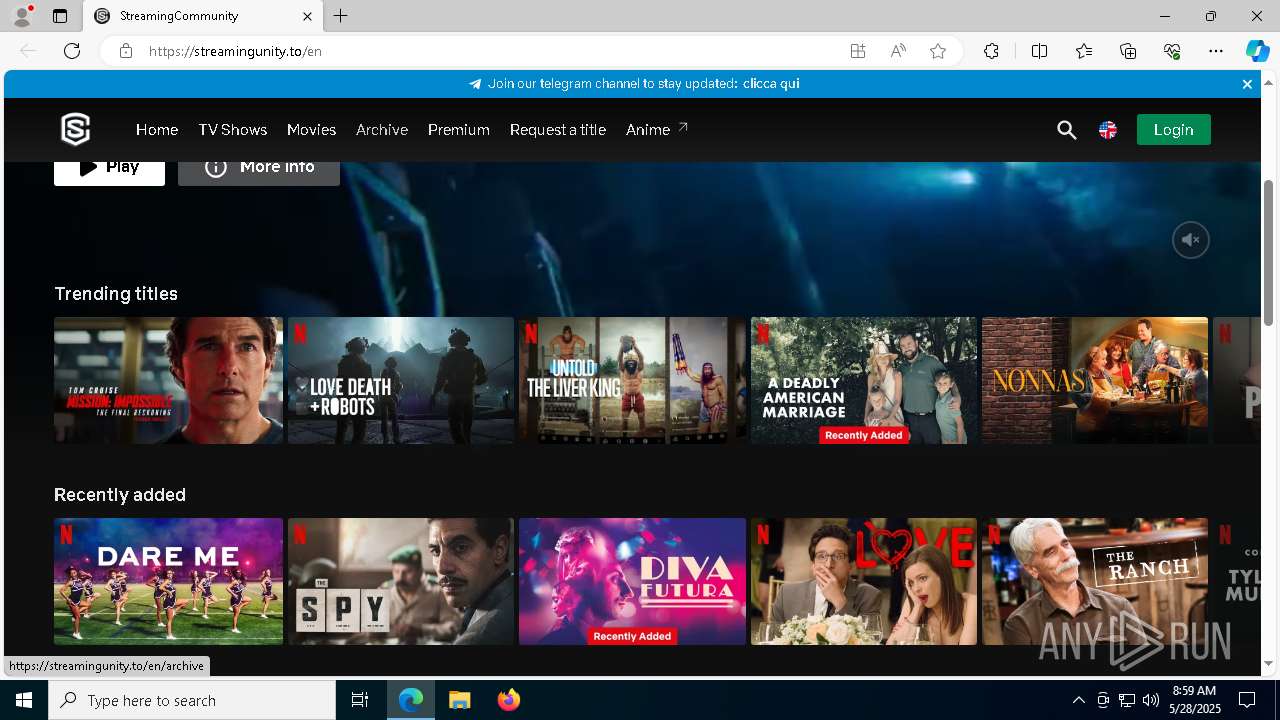Image resolution: width=1280 pixels, height=720 pixels.
Task: Open a new browser tab
Action: [x=341, y=16]
